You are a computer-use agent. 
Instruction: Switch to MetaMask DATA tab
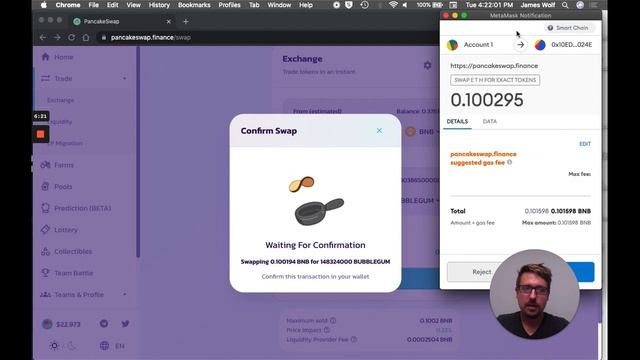(490, 122)
